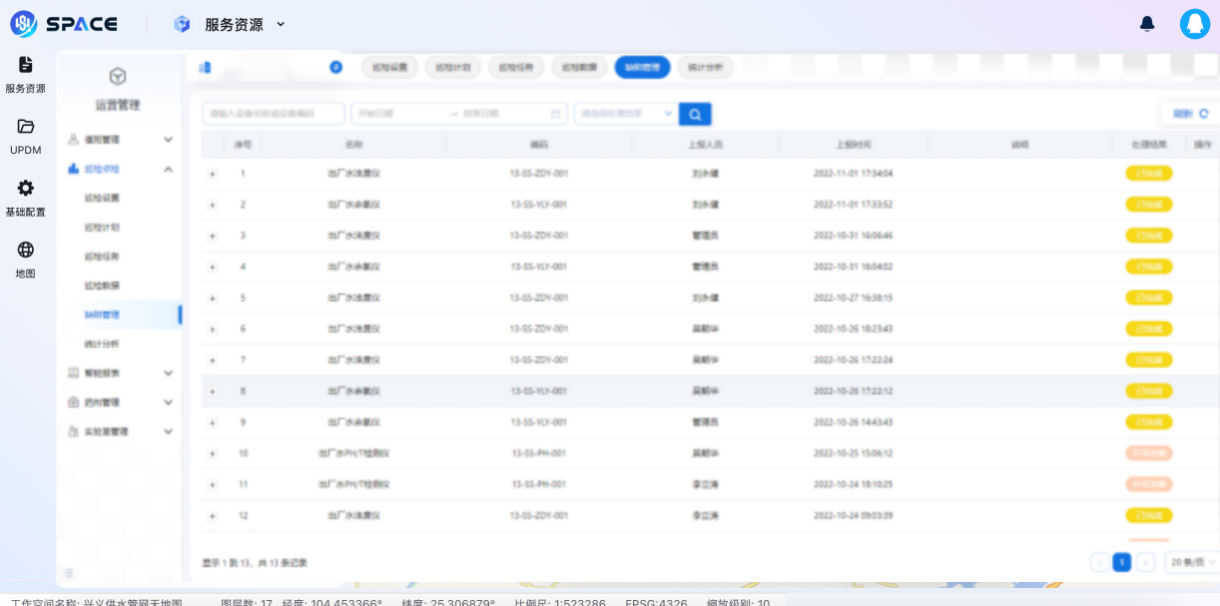Click the device name search input field
This screenshot has height=606, width=1220.
coord(273,114)
